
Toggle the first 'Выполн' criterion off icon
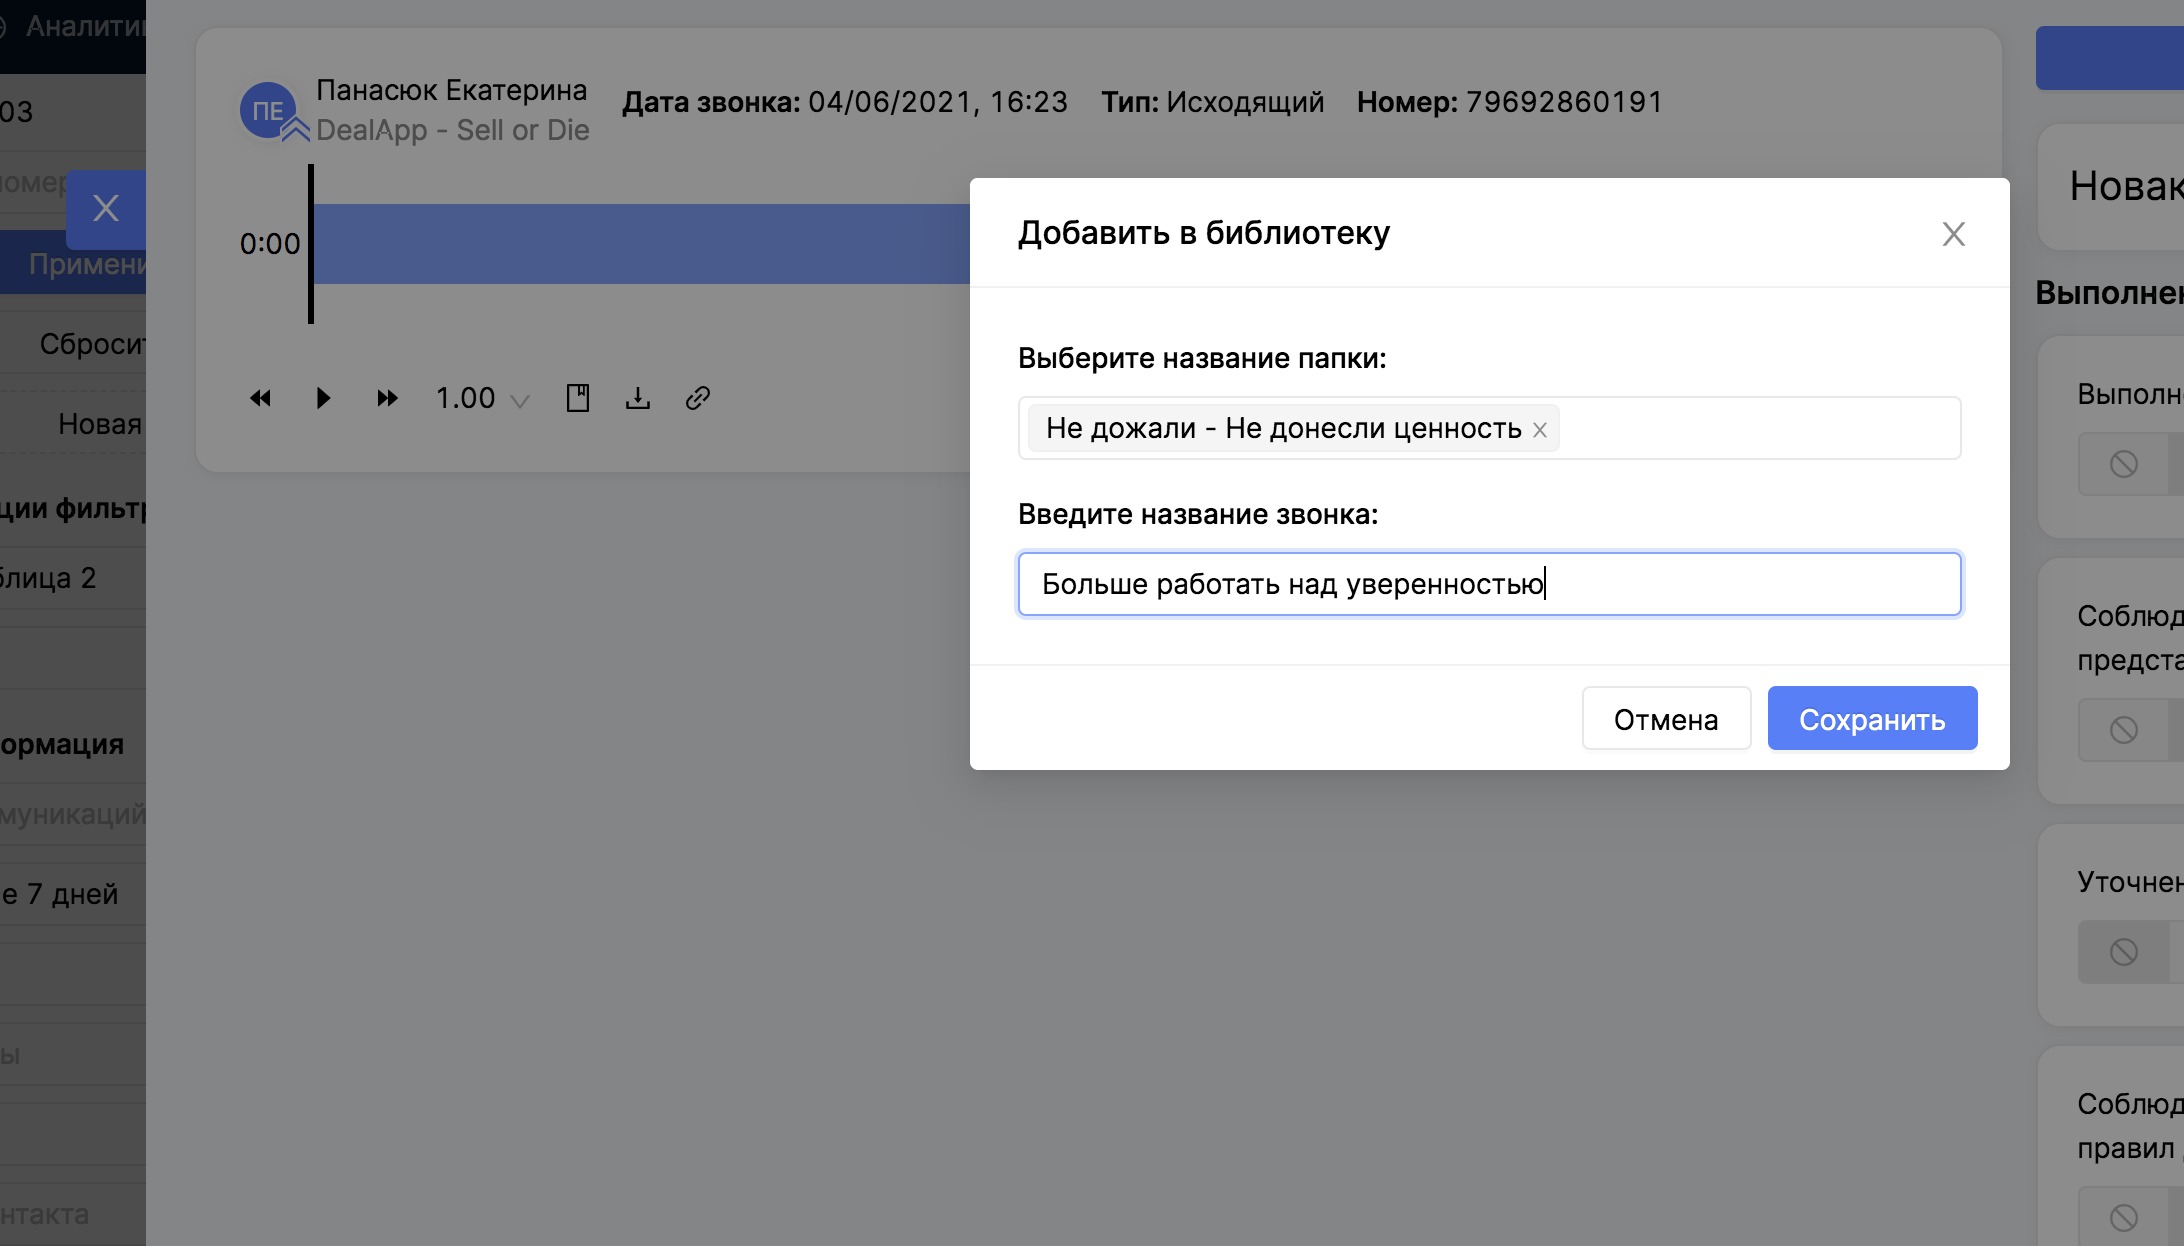pos(2123,464)
